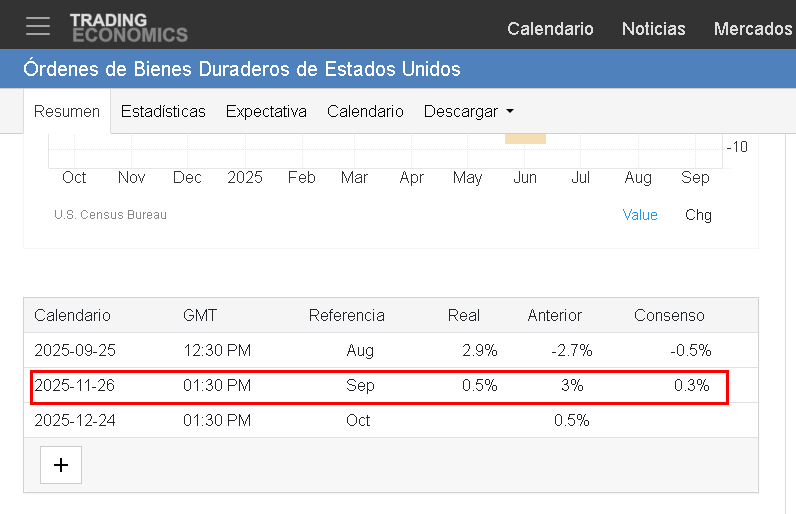796x514 pixels.
Task: Click the Trading Economics logo
Action: click(128, 27)
